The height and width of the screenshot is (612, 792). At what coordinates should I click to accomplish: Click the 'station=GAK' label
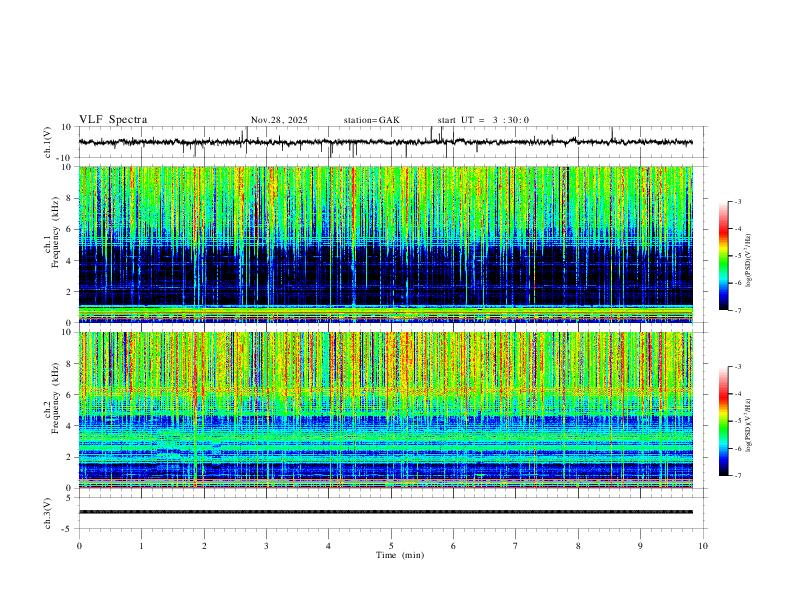click(372, 120)
